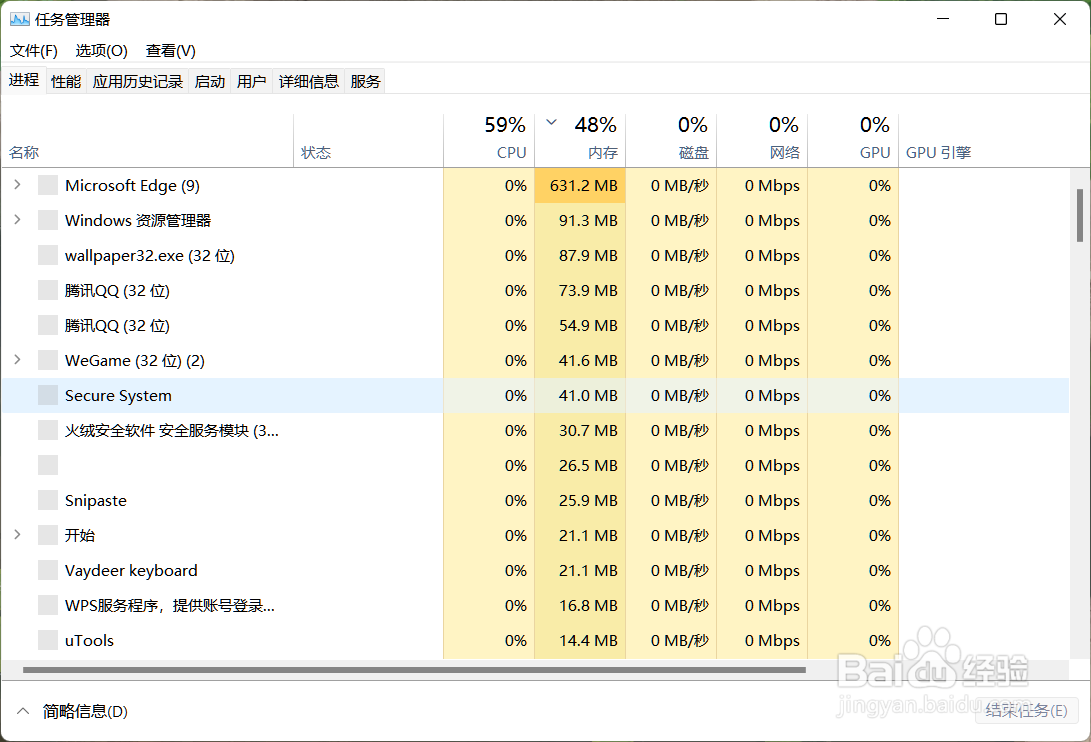The image size is (1091, 742).
Task: Sort by the 状态 column header
Action: [x=368, y=141]
